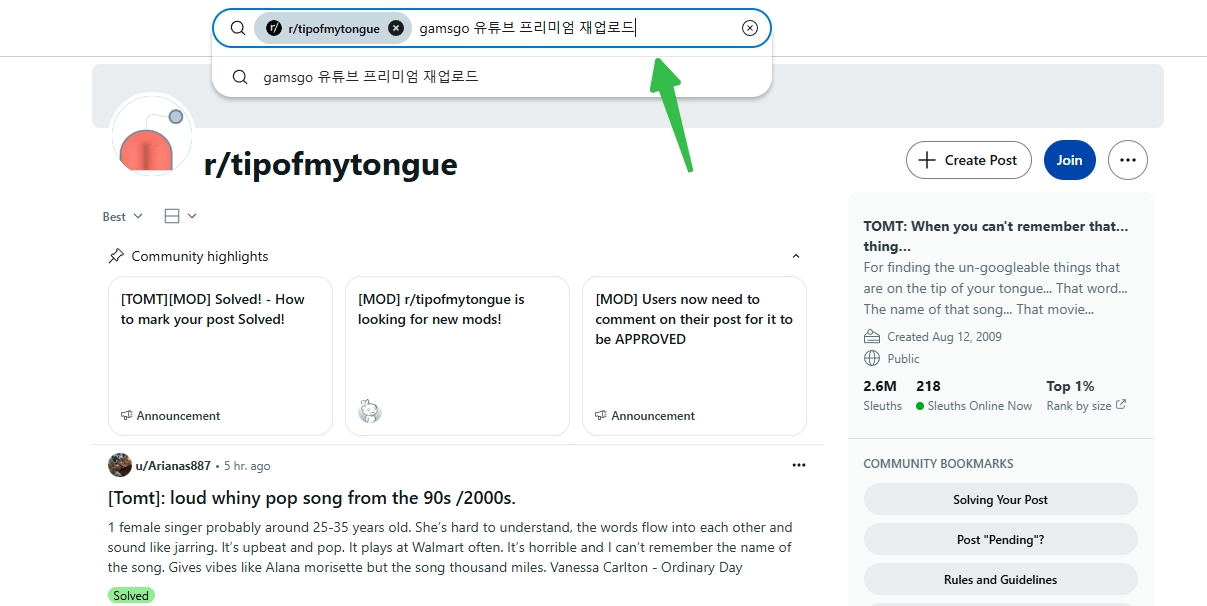Viewport: 1207px width, 606px height.
Task: Click the tipofmytongue community avatar
Action: click(152, 137)
